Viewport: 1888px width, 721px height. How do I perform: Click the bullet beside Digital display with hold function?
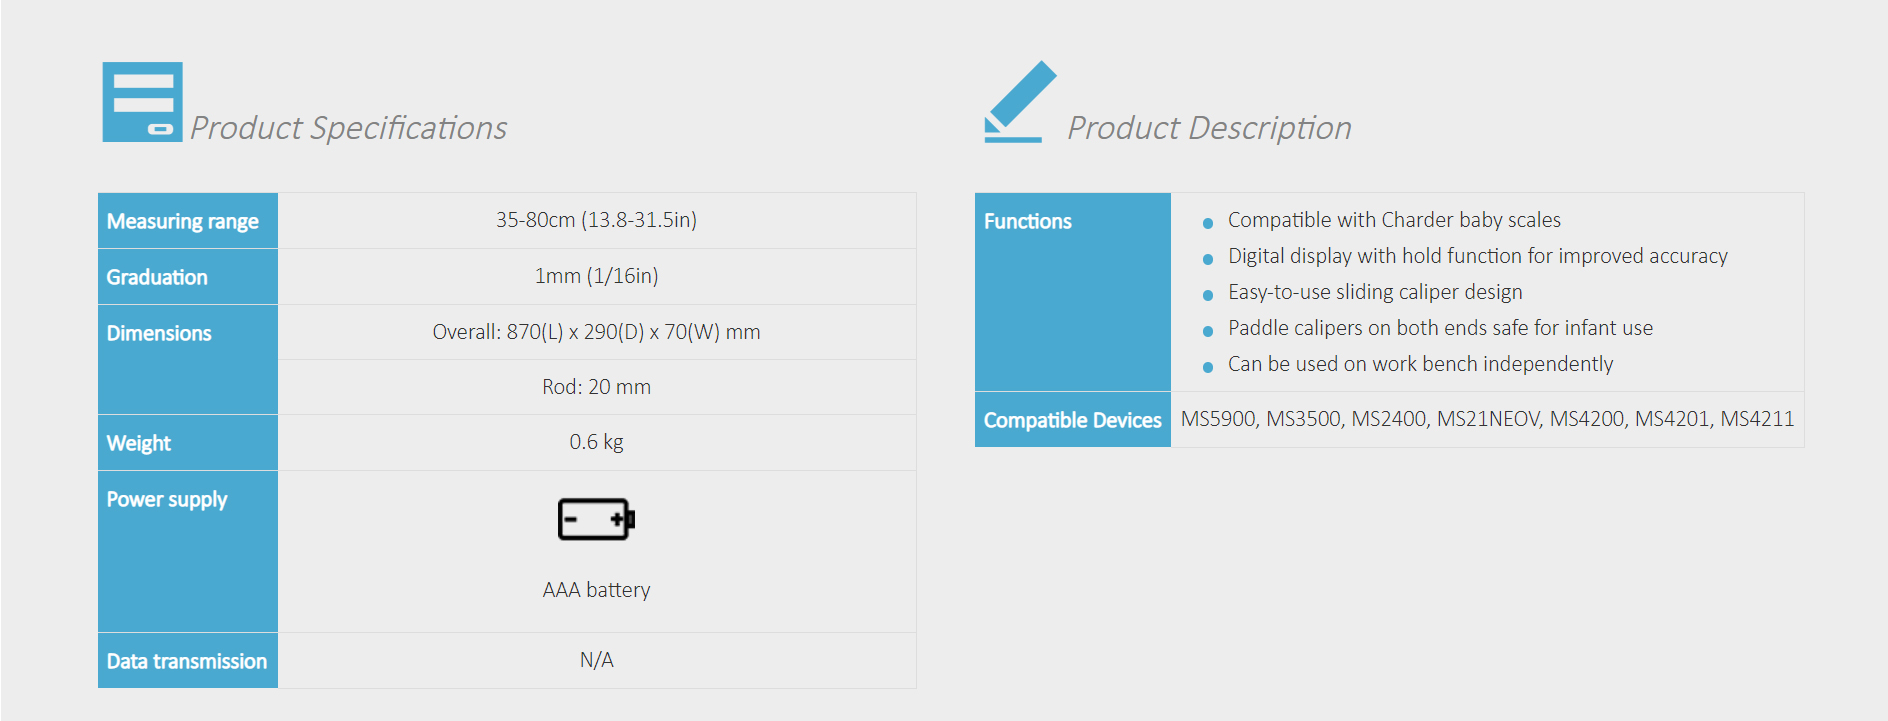1208,259
